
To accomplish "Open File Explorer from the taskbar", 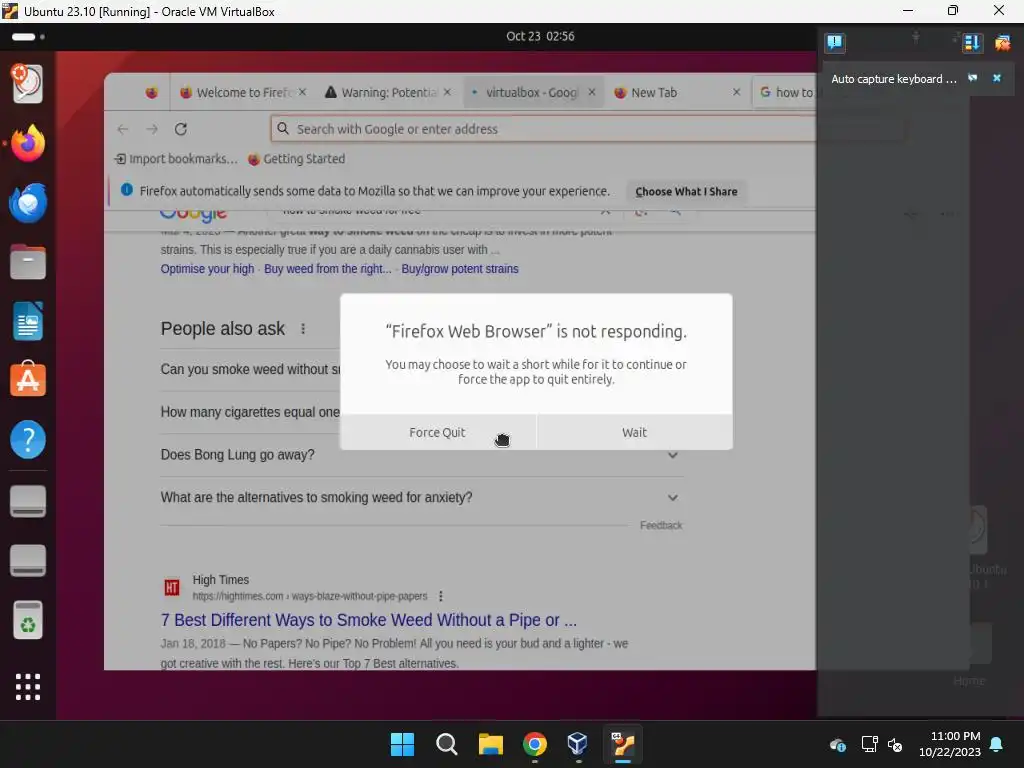I will pos(490,744).
